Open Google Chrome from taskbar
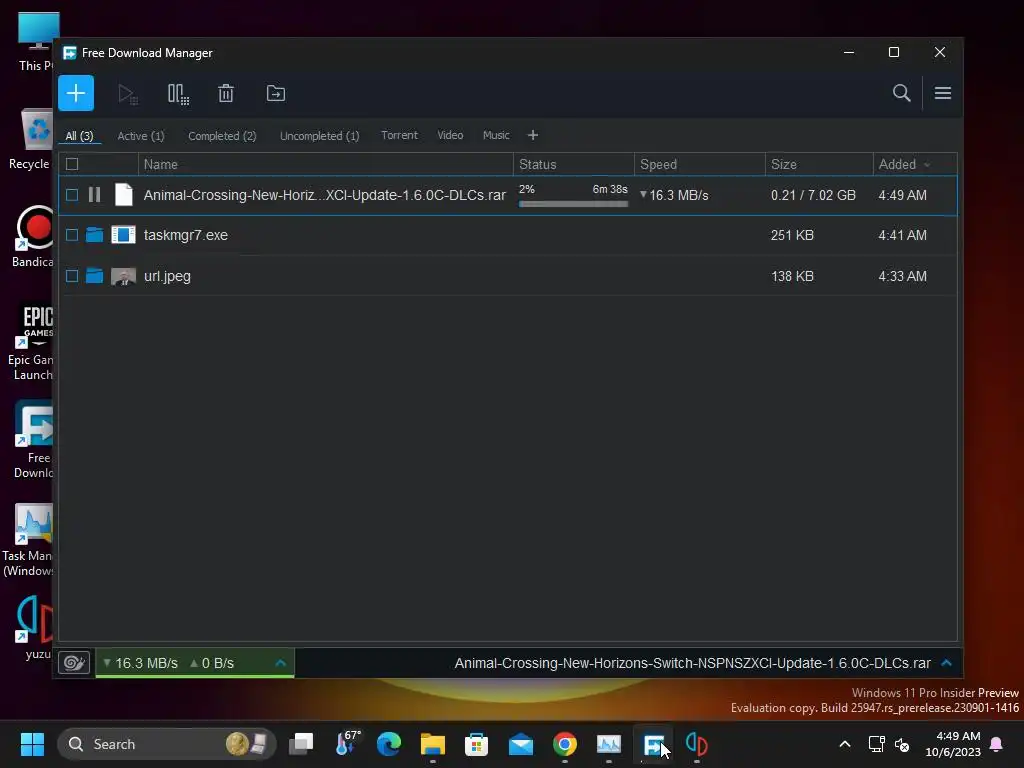This screenshot has height=768, width=1024. click(565, 744)
